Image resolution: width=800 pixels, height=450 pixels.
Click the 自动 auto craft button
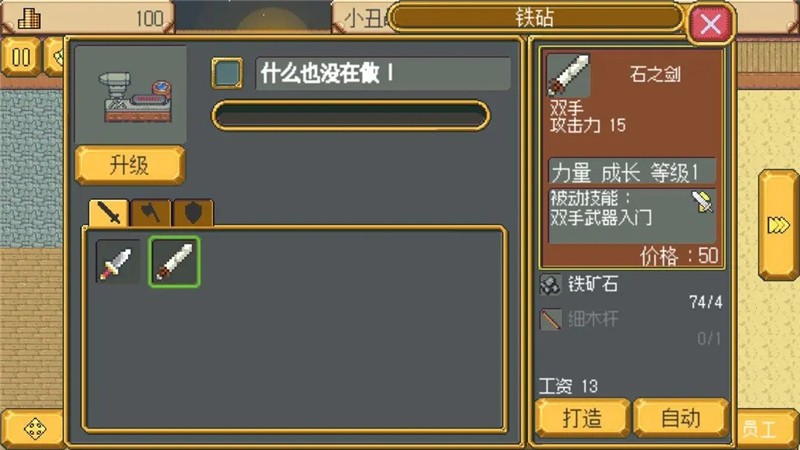coord(681,419)
